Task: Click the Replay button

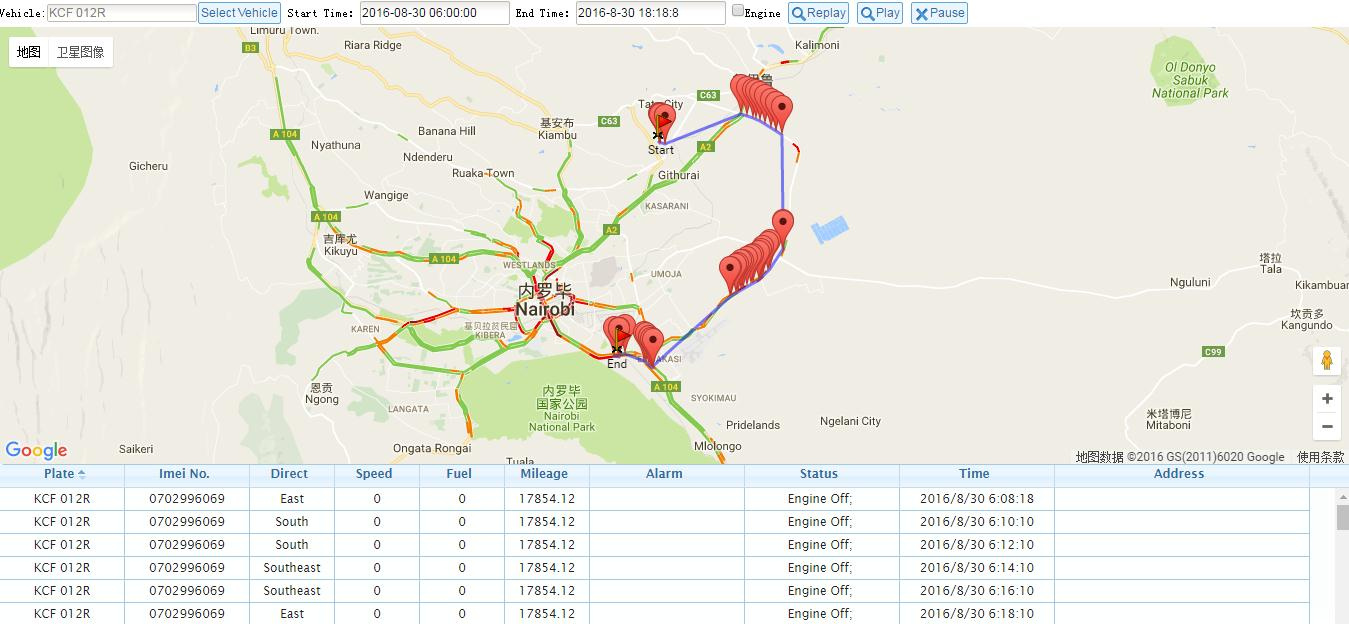Action: [x=819, y=13]
